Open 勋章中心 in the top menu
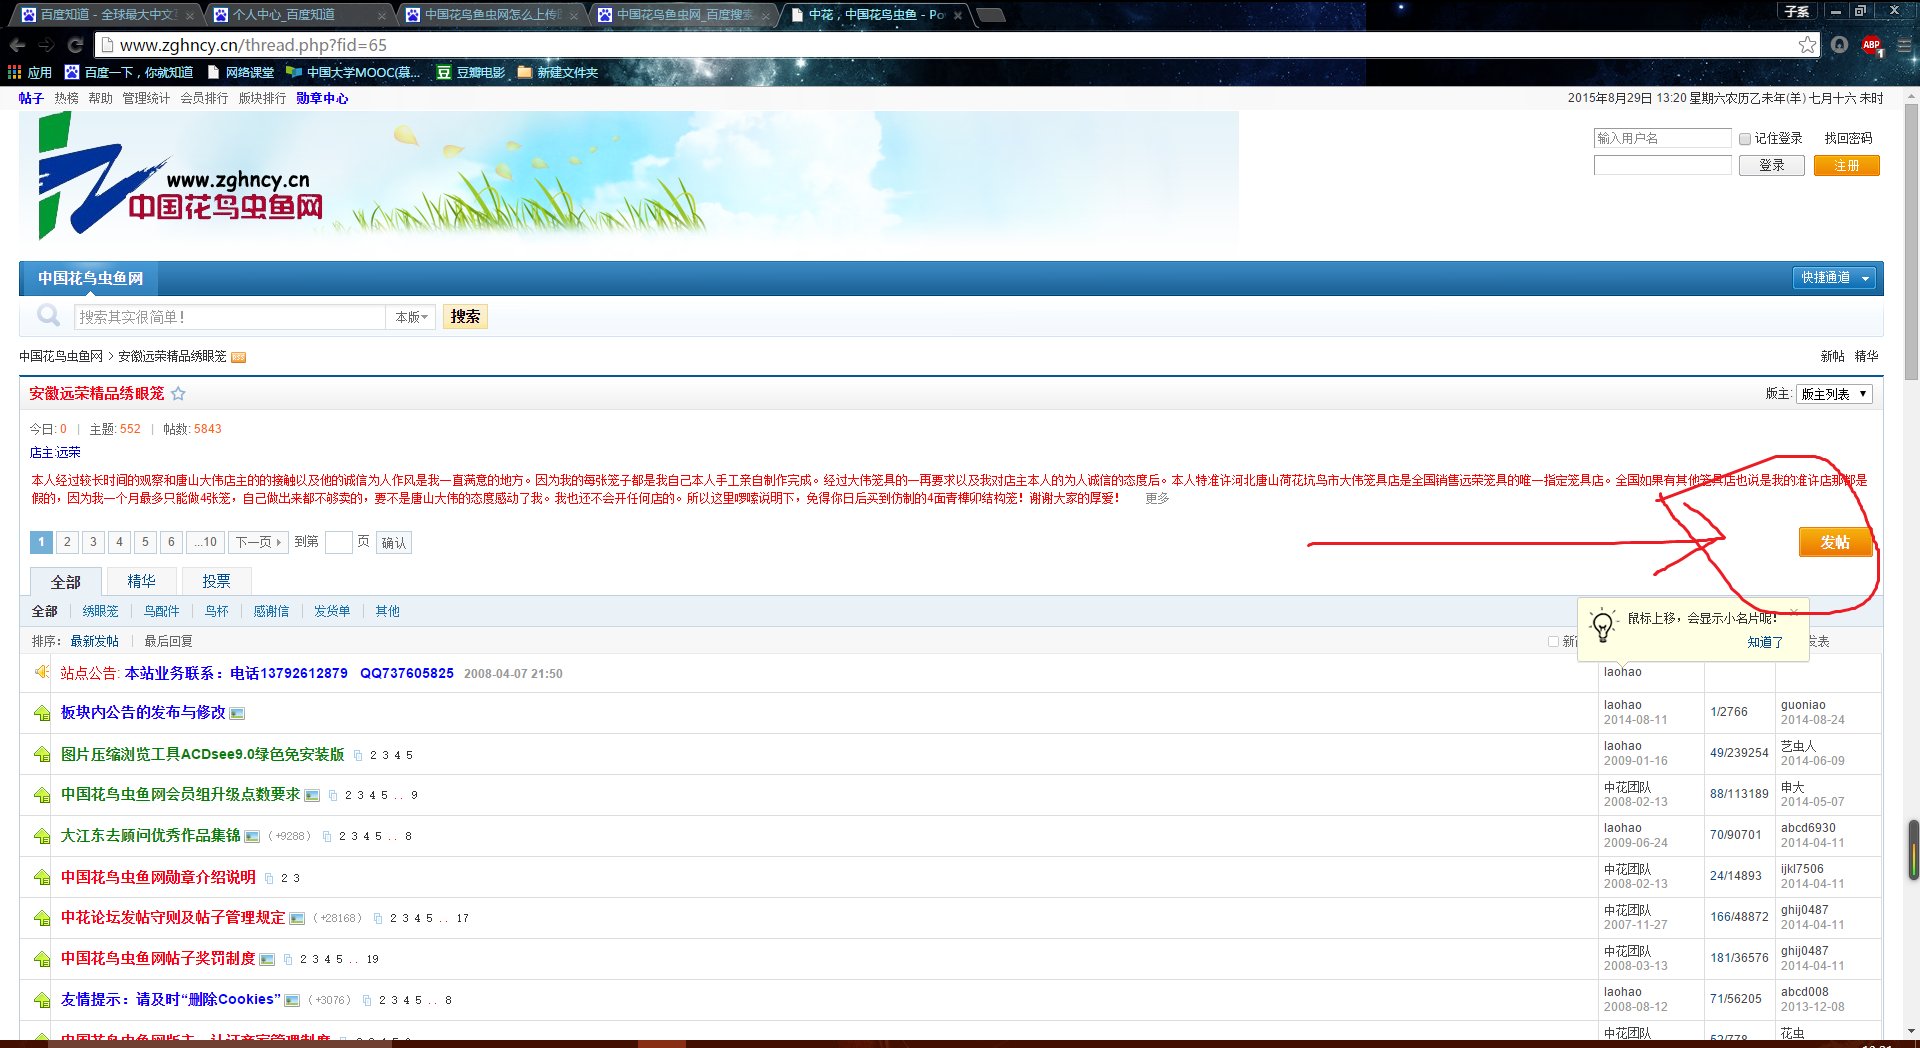The width and height of the screenshot is (1920, 1048). click(322, 98)
